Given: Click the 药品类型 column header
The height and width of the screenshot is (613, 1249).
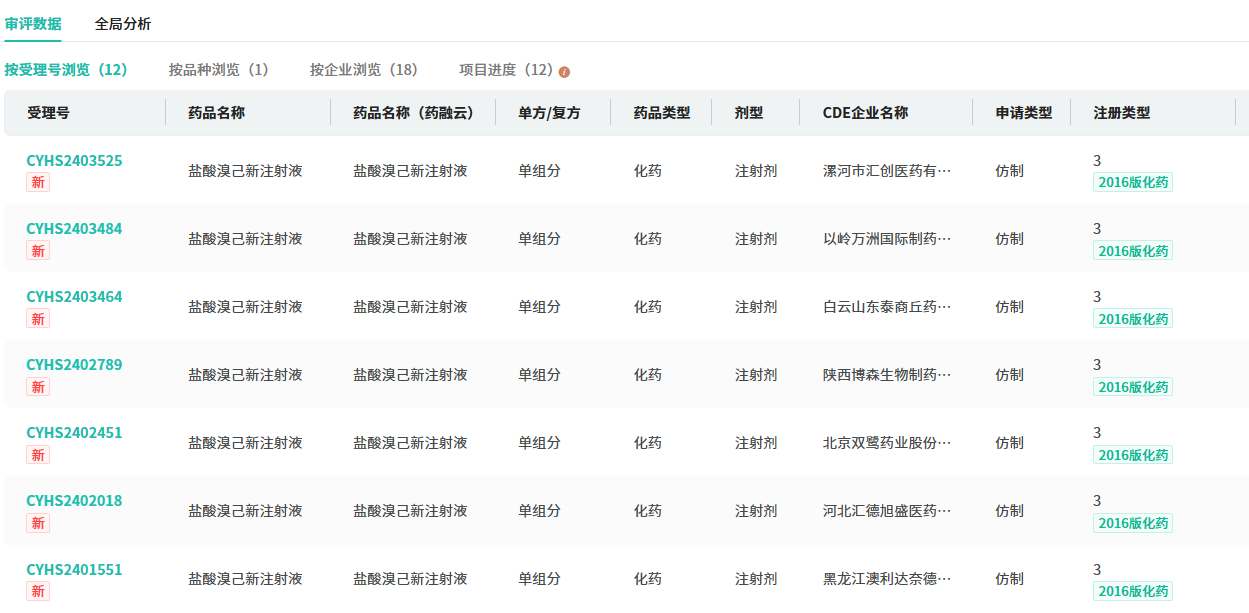Looking at the screenshot, I should [662, 113].
